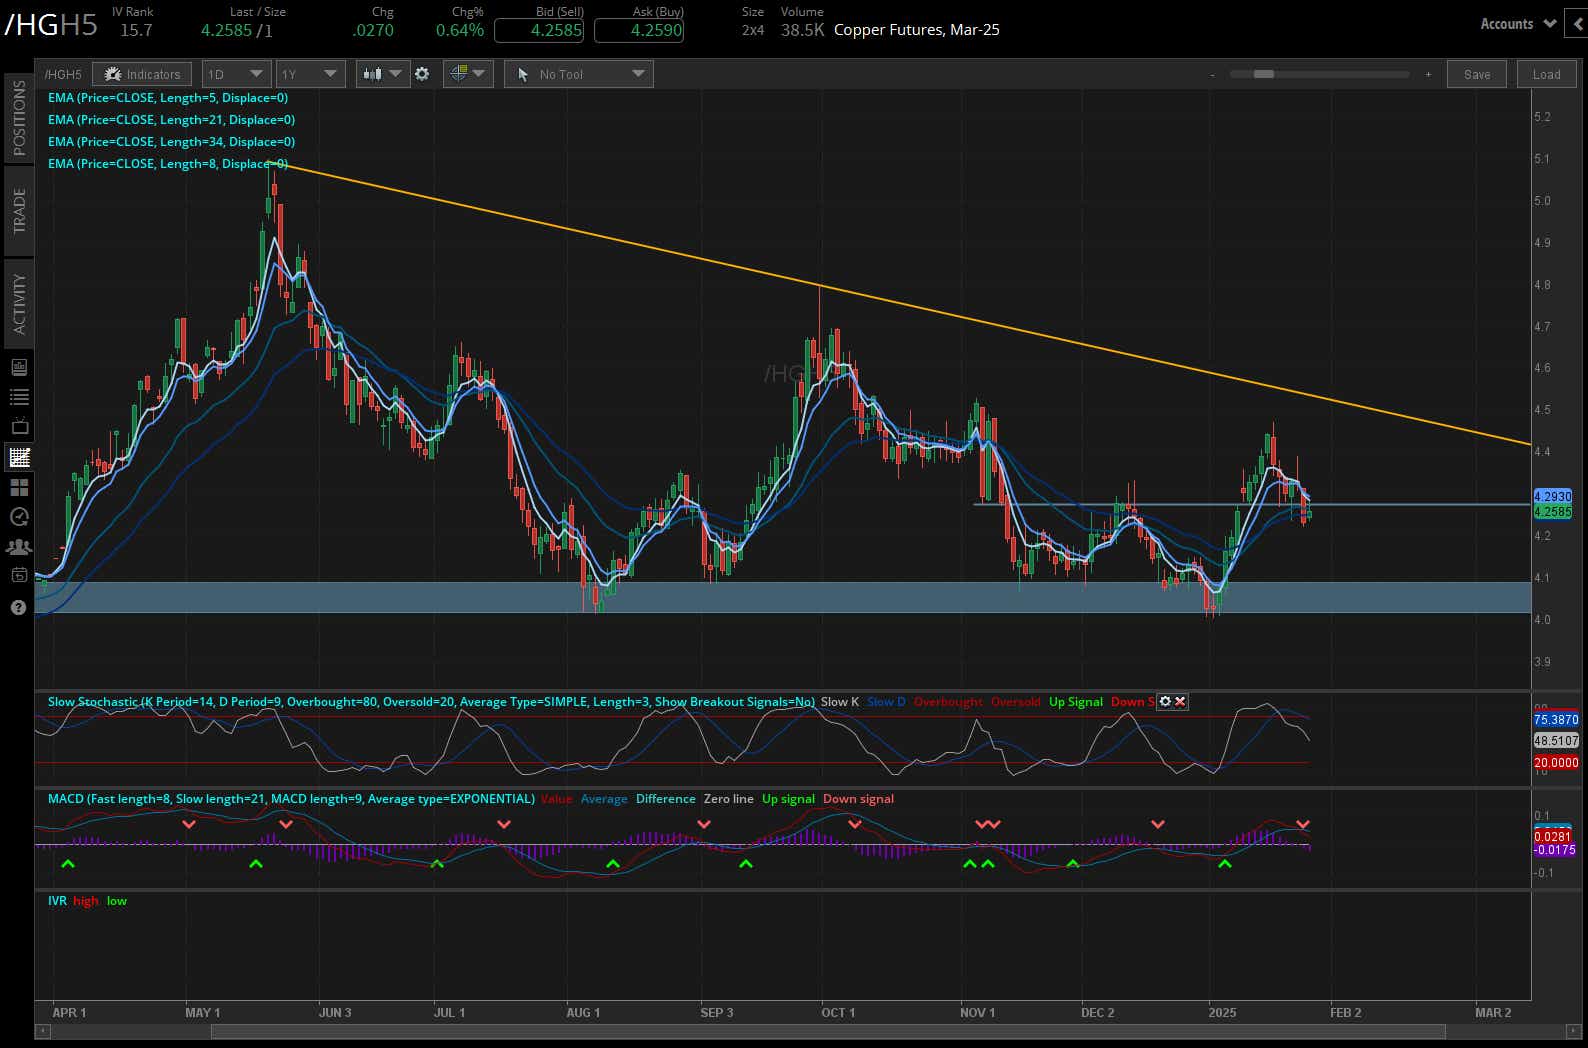Click the horizontal chart scrollbar
The image size is (1588, 1048).
point(828,1032)
